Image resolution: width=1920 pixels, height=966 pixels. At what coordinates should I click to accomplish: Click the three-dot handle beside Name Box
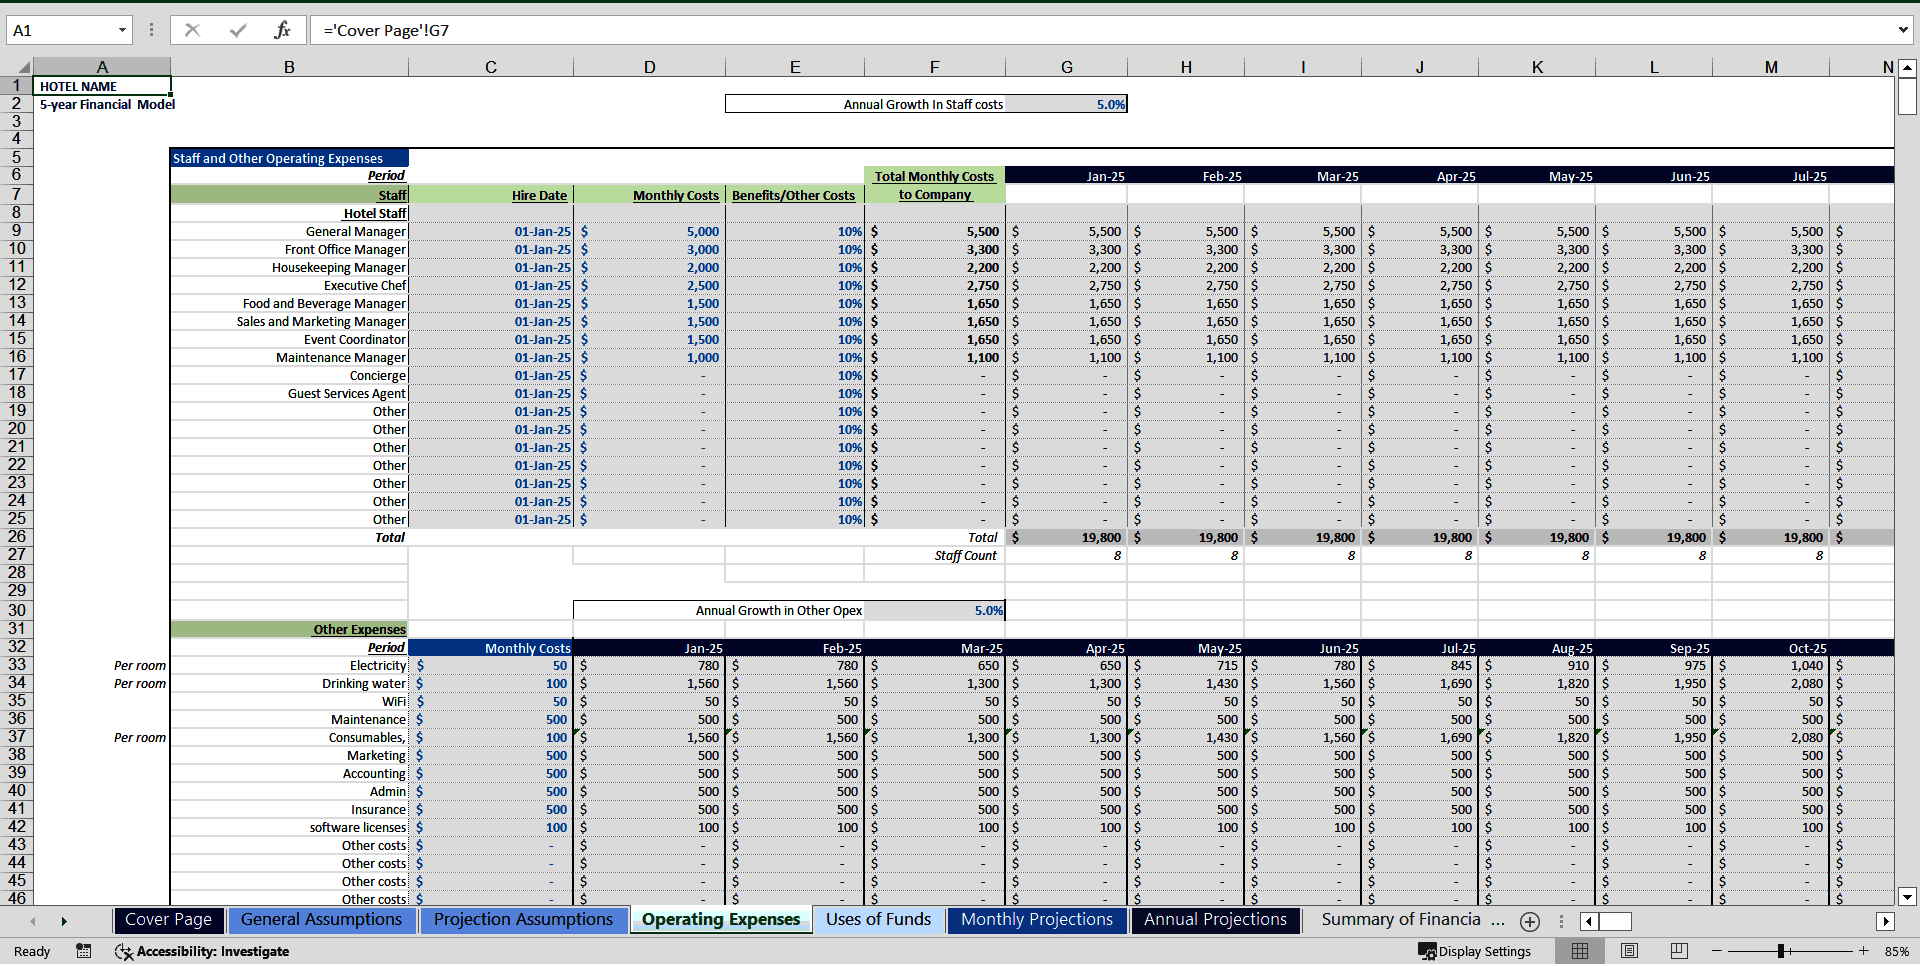click(x=151, y=30)
